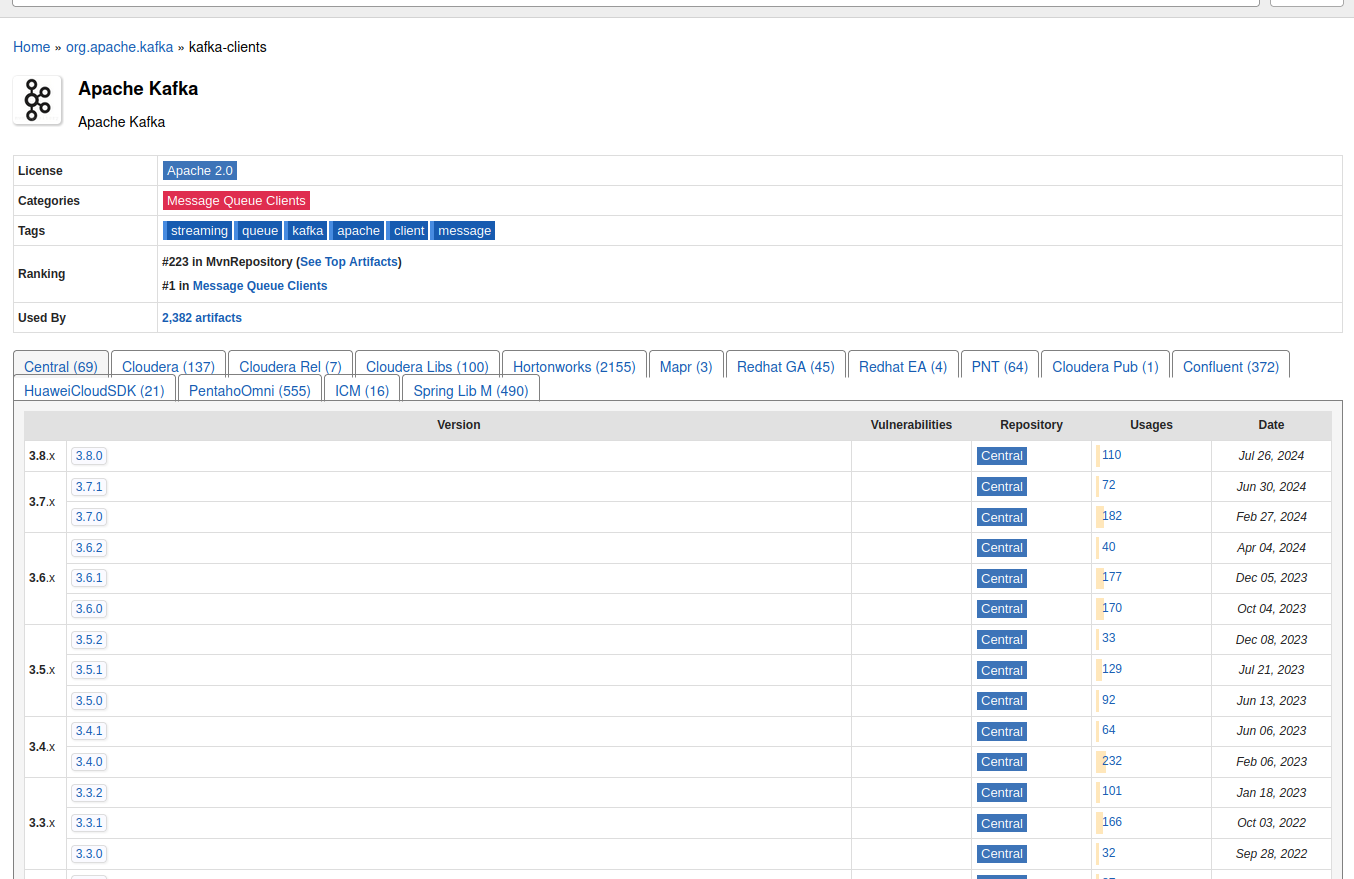Open the 182 usages link for 3.7.0
Viewport: 1354px width, 879px height.
click(x=1111, y=516)
